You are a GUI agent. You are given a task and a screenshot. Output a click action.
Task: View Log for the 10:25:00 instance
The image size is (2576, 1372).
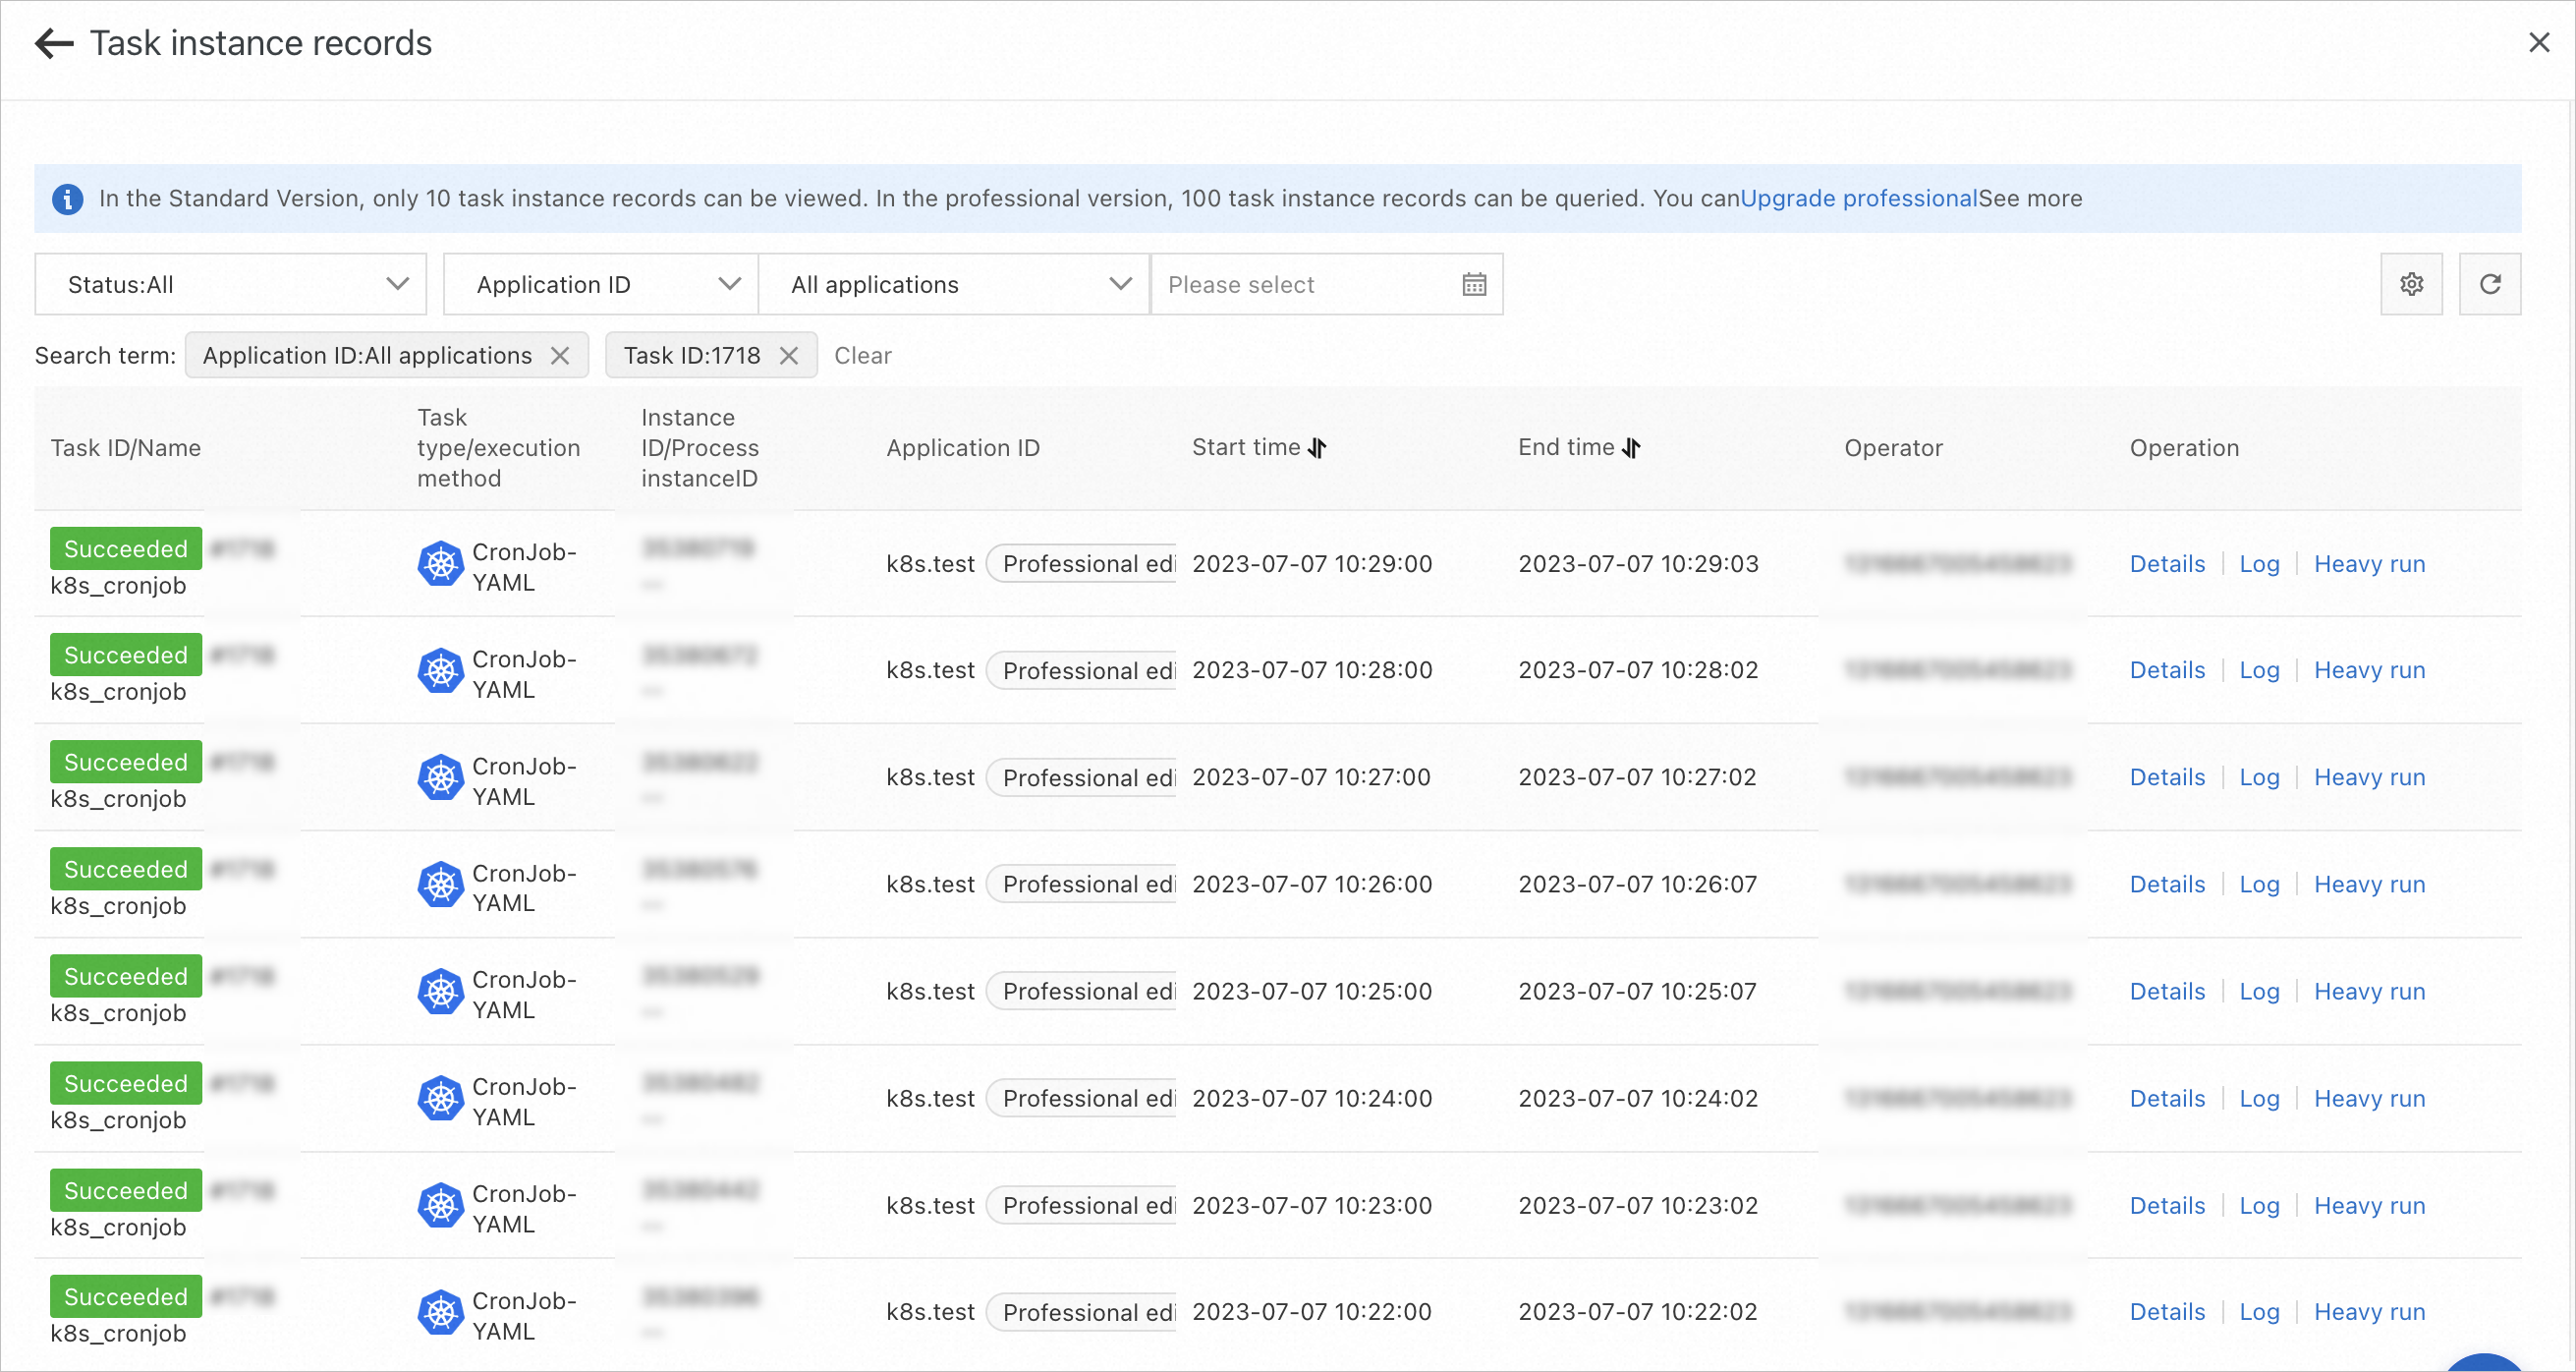tap(2259, 991)
